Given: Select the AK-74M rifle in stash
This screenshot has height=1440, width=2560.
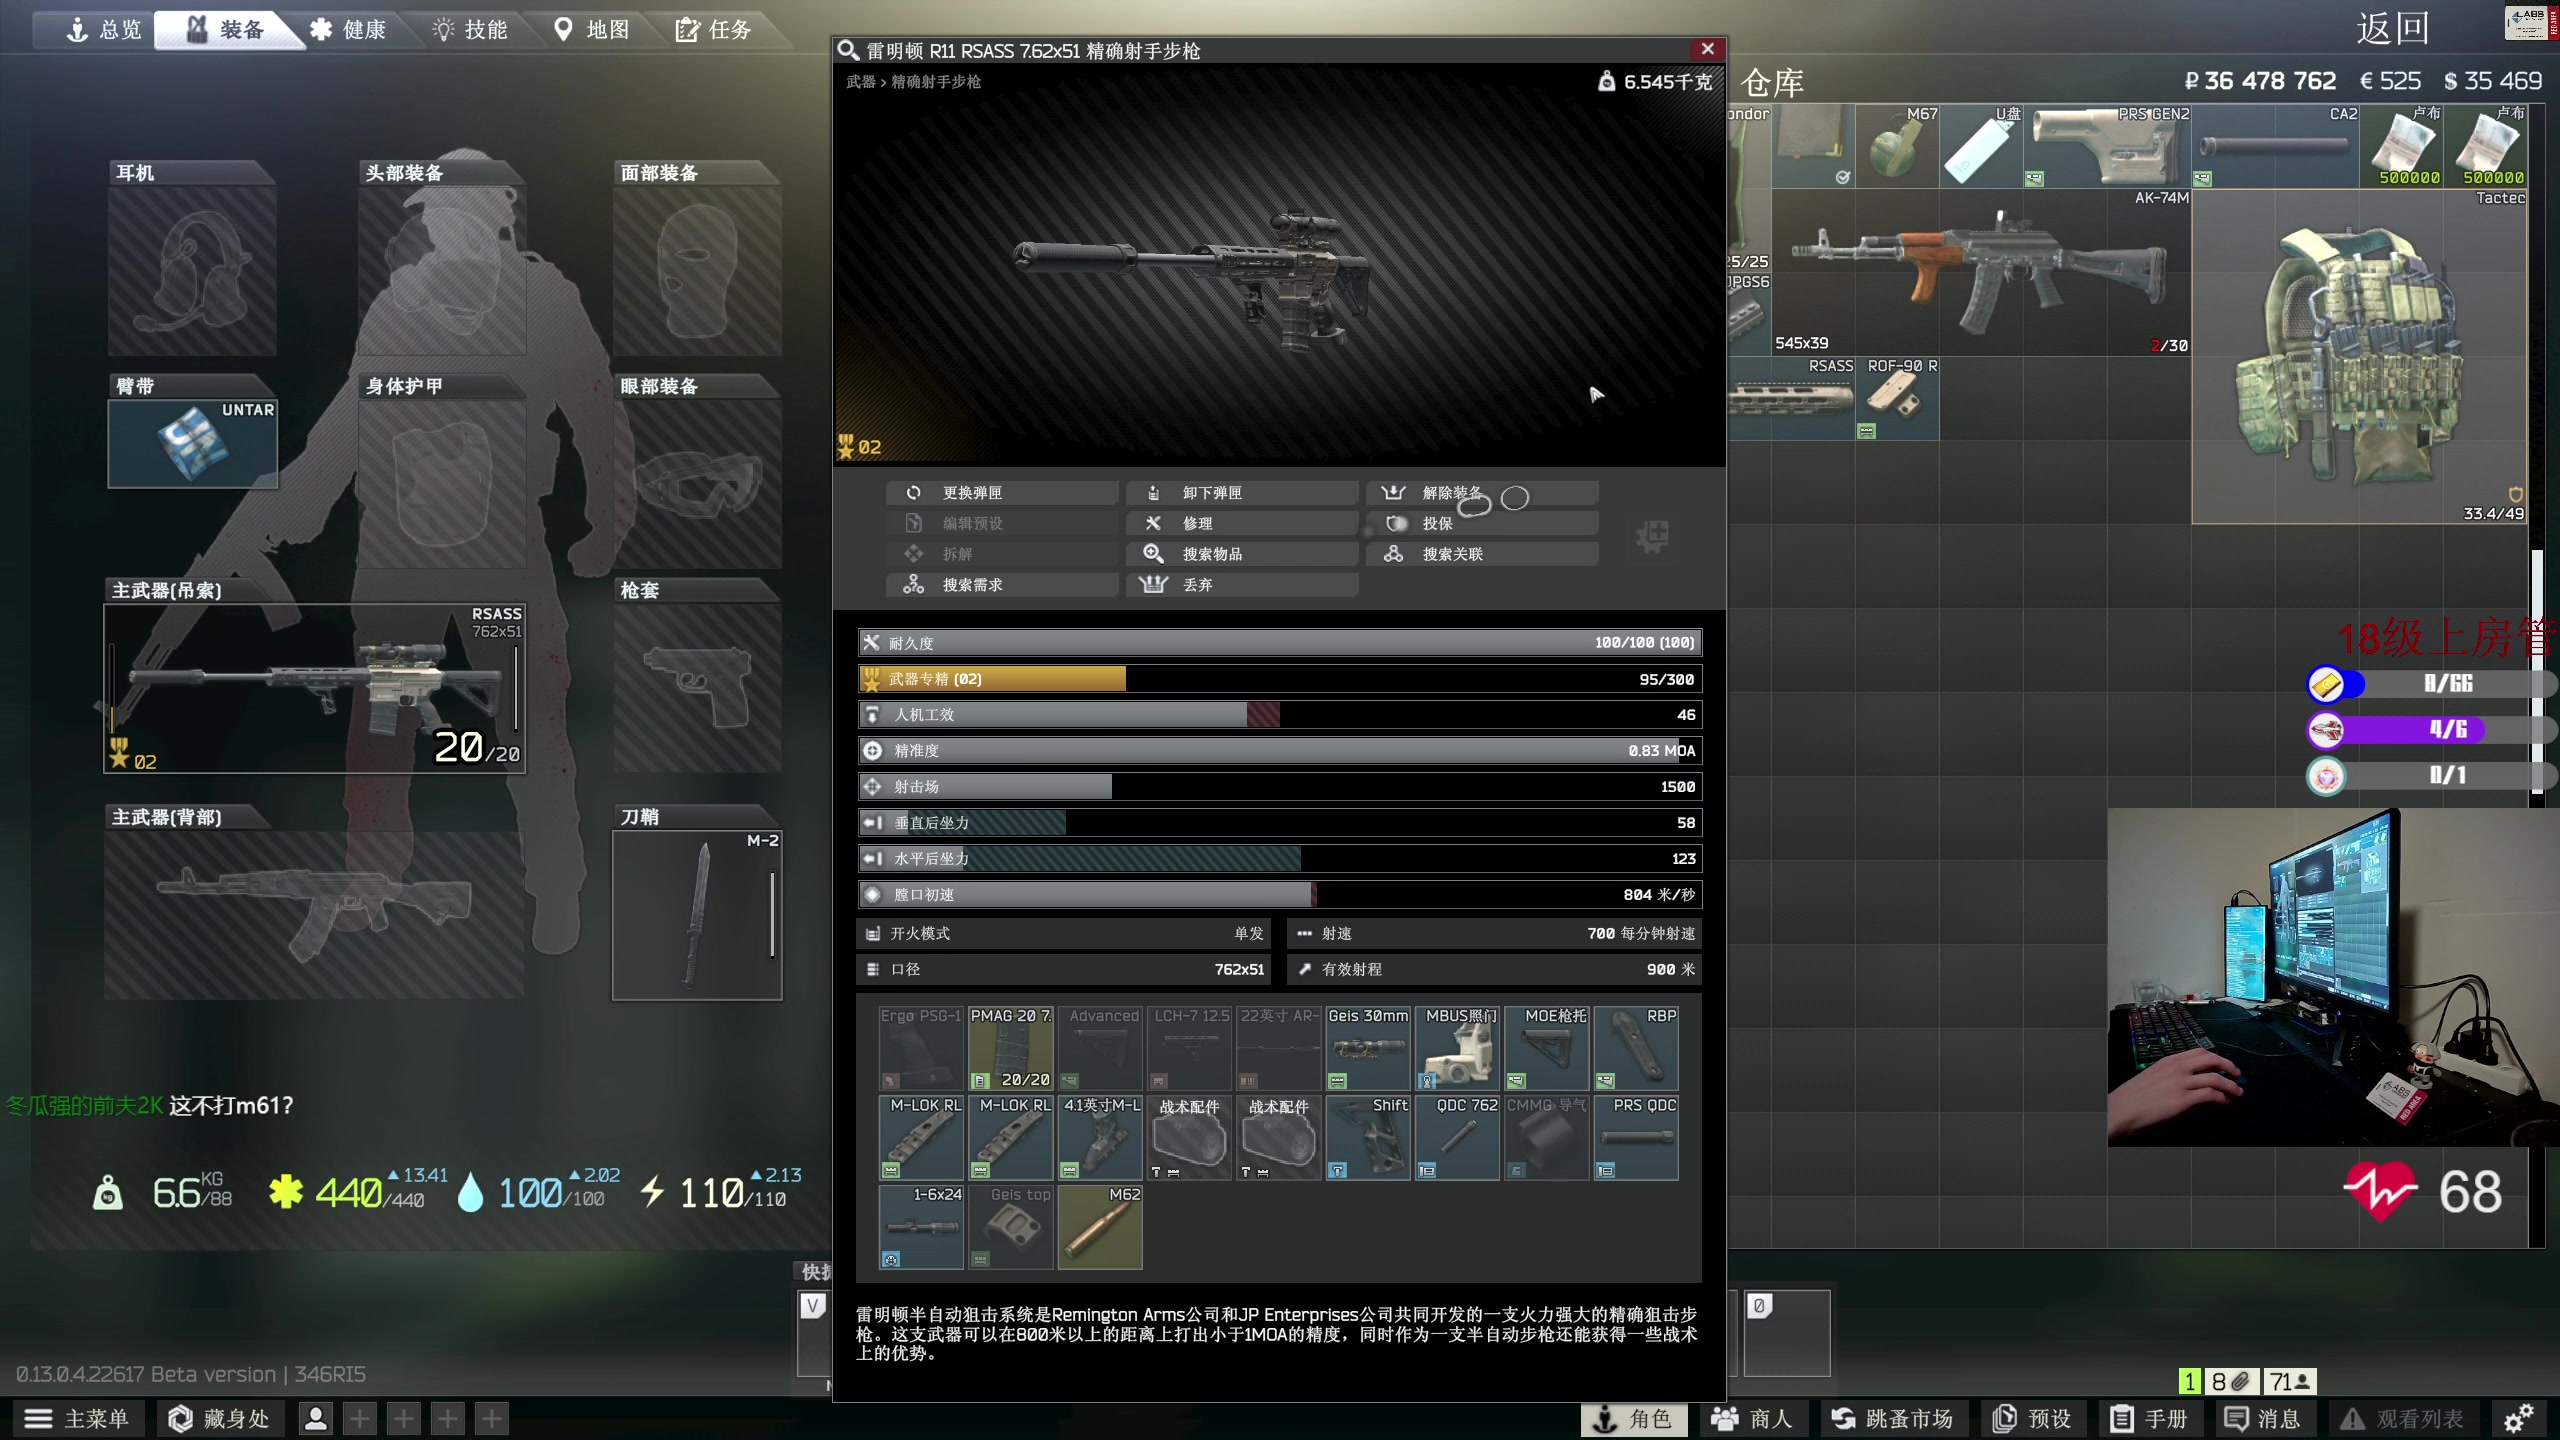Looking at the screenshot, I should click(x=1981, y=272).
